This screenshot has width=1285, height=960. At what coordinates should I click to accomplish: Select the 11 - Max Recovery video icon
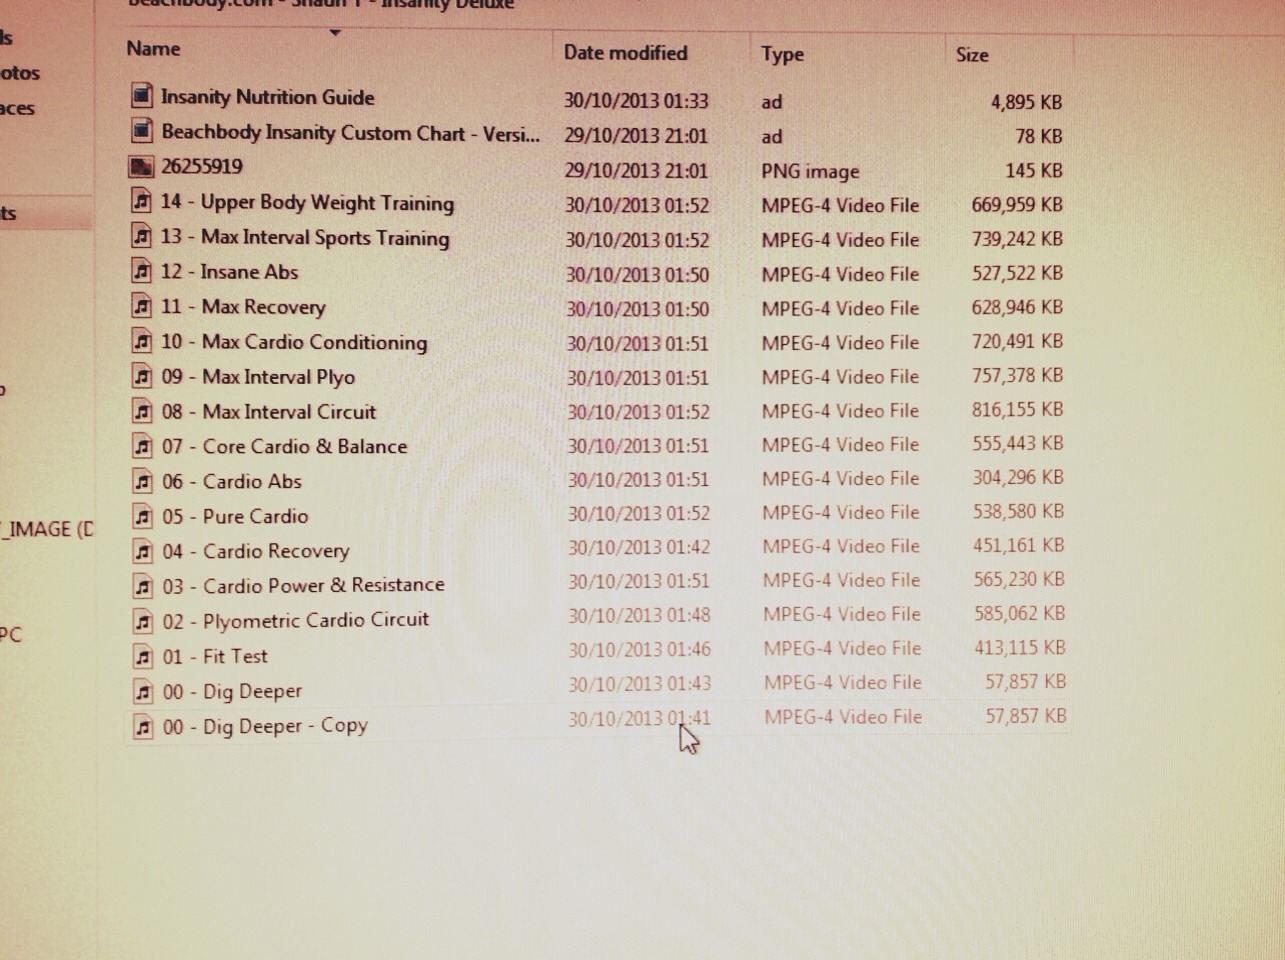142,306
